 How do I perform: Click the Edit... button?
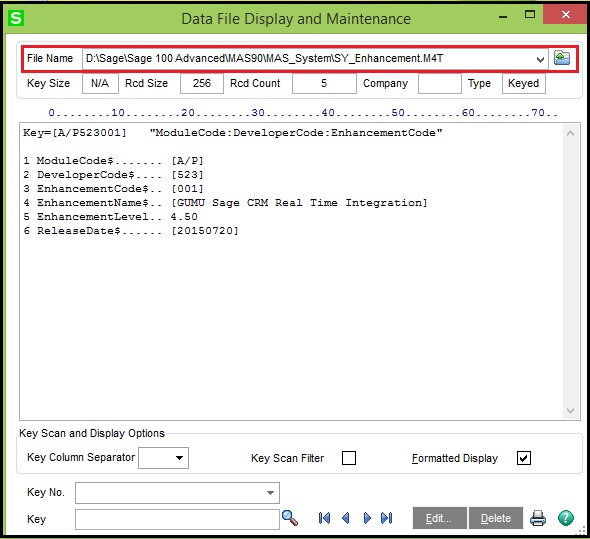coord(439,518)
